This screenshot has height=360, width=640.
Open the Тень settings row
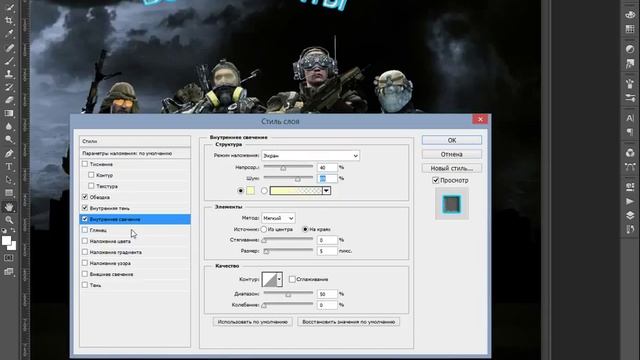pos(135,285)
